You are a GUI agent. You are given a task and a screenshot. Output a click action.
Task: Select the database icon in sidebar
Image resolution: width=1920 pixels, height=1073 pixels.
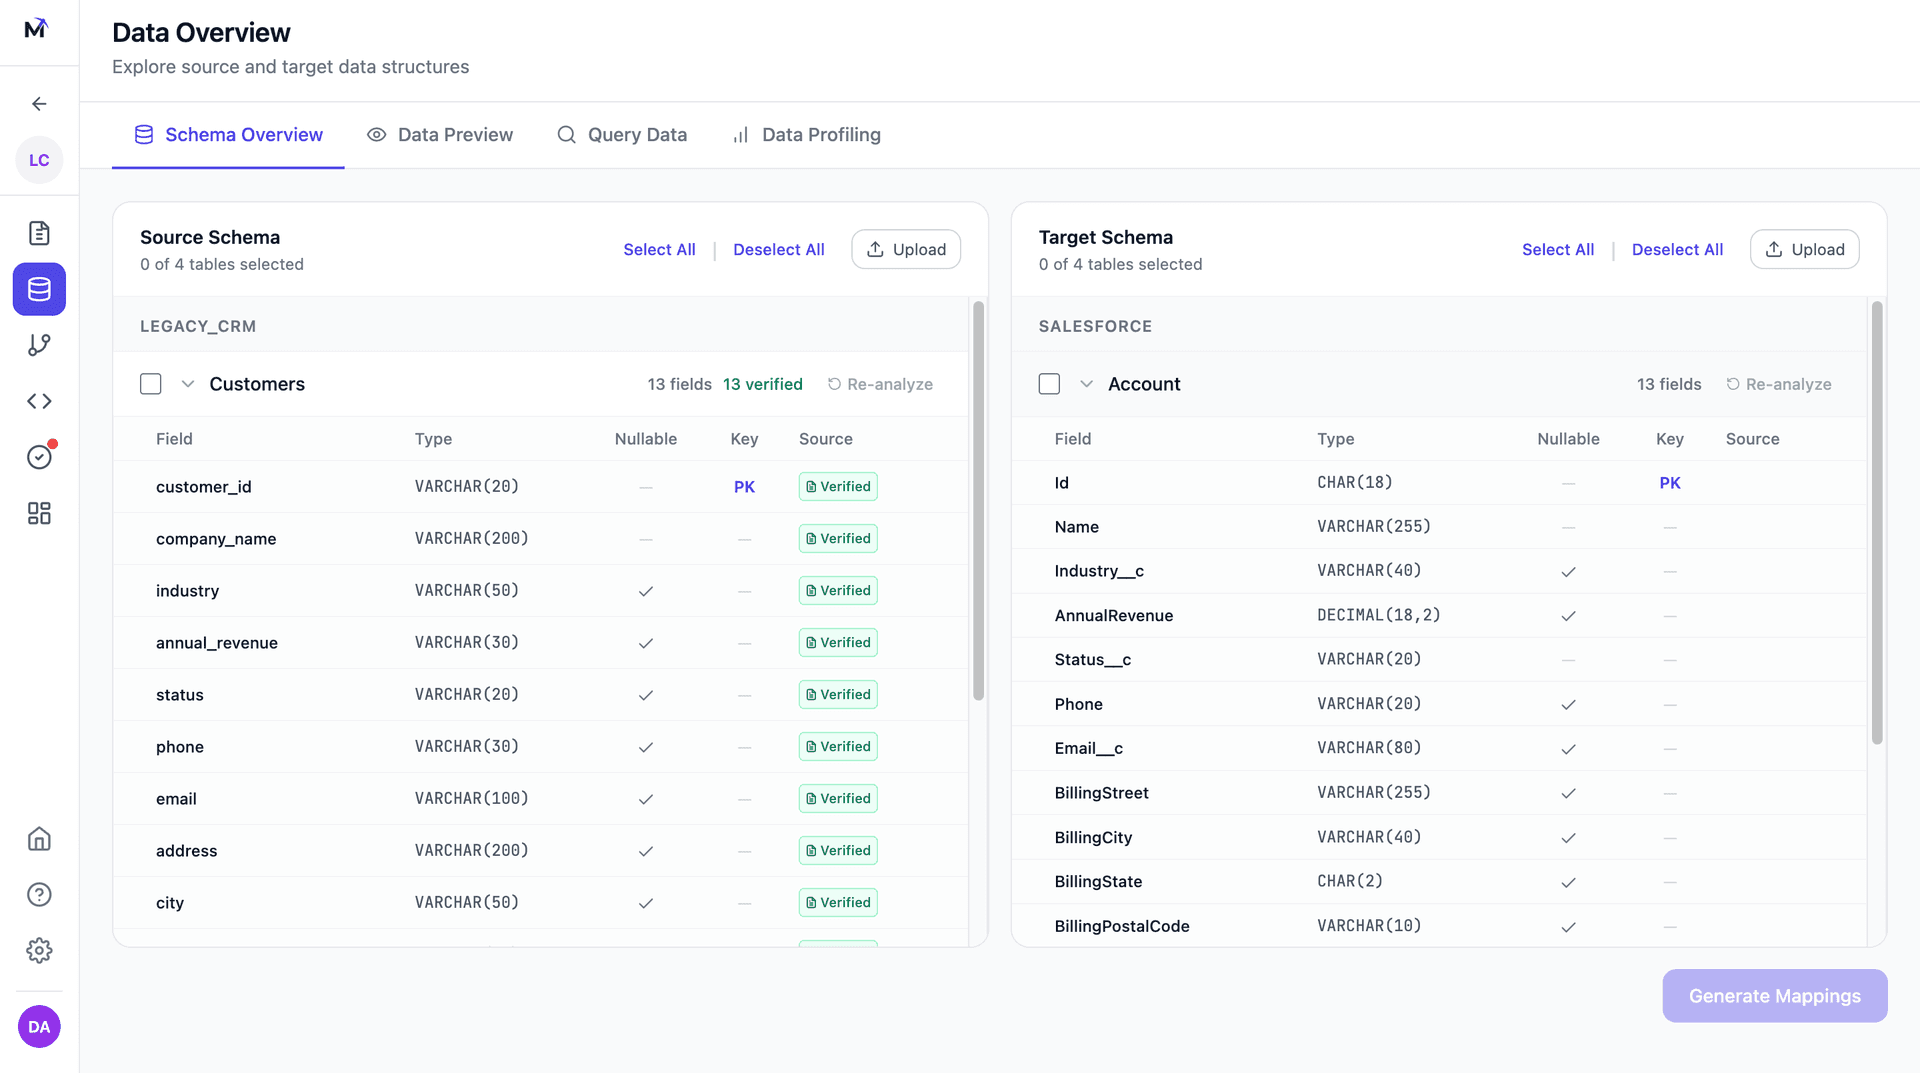pyautogui.click(x=39, y=289)
